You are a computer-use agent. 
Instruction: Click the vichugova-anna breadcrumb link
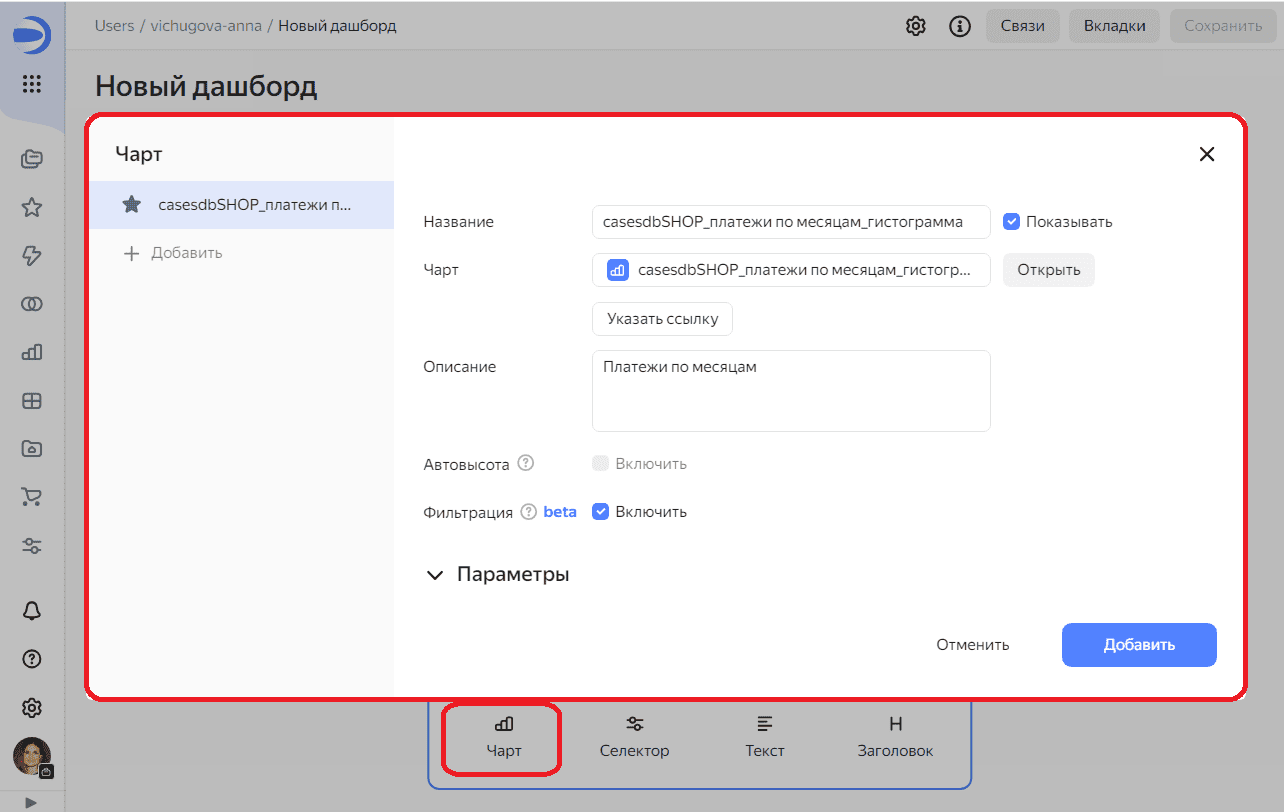pyautogui.click(x=206, y=26)
